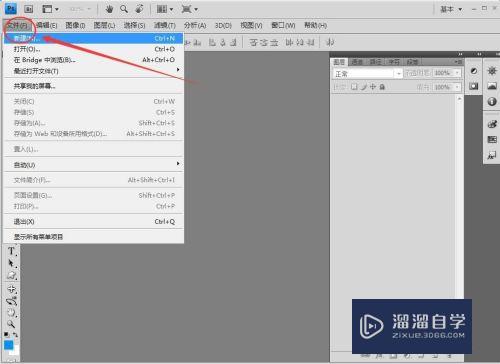Launch Bridge from the Br icon

pos(29,9)
